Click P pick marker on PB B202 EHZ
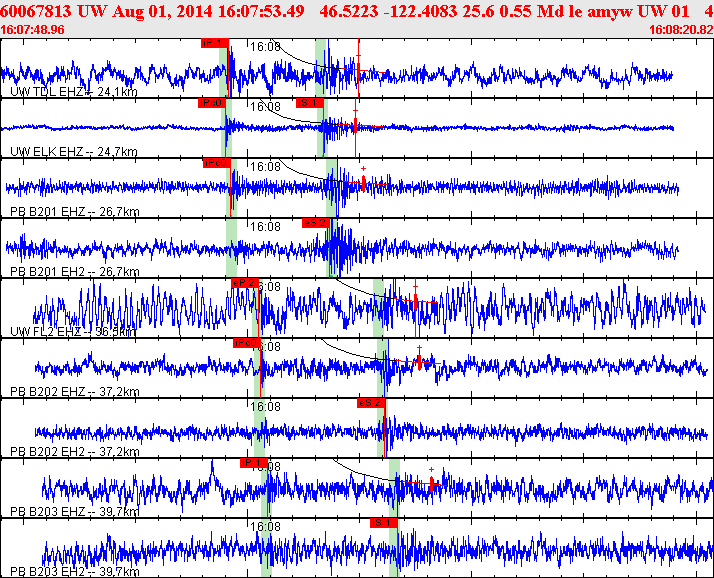The image size is (714, 578). coord(245,343)
